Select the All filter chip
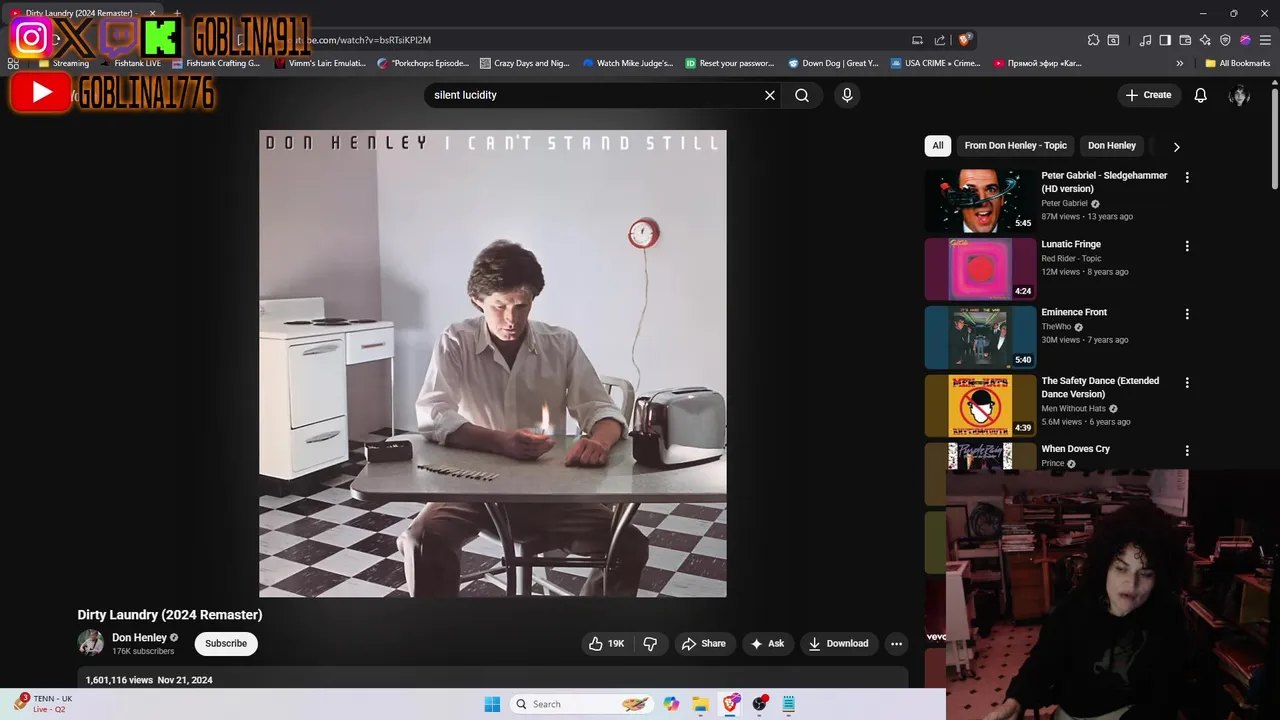 [x=938, y=146]
